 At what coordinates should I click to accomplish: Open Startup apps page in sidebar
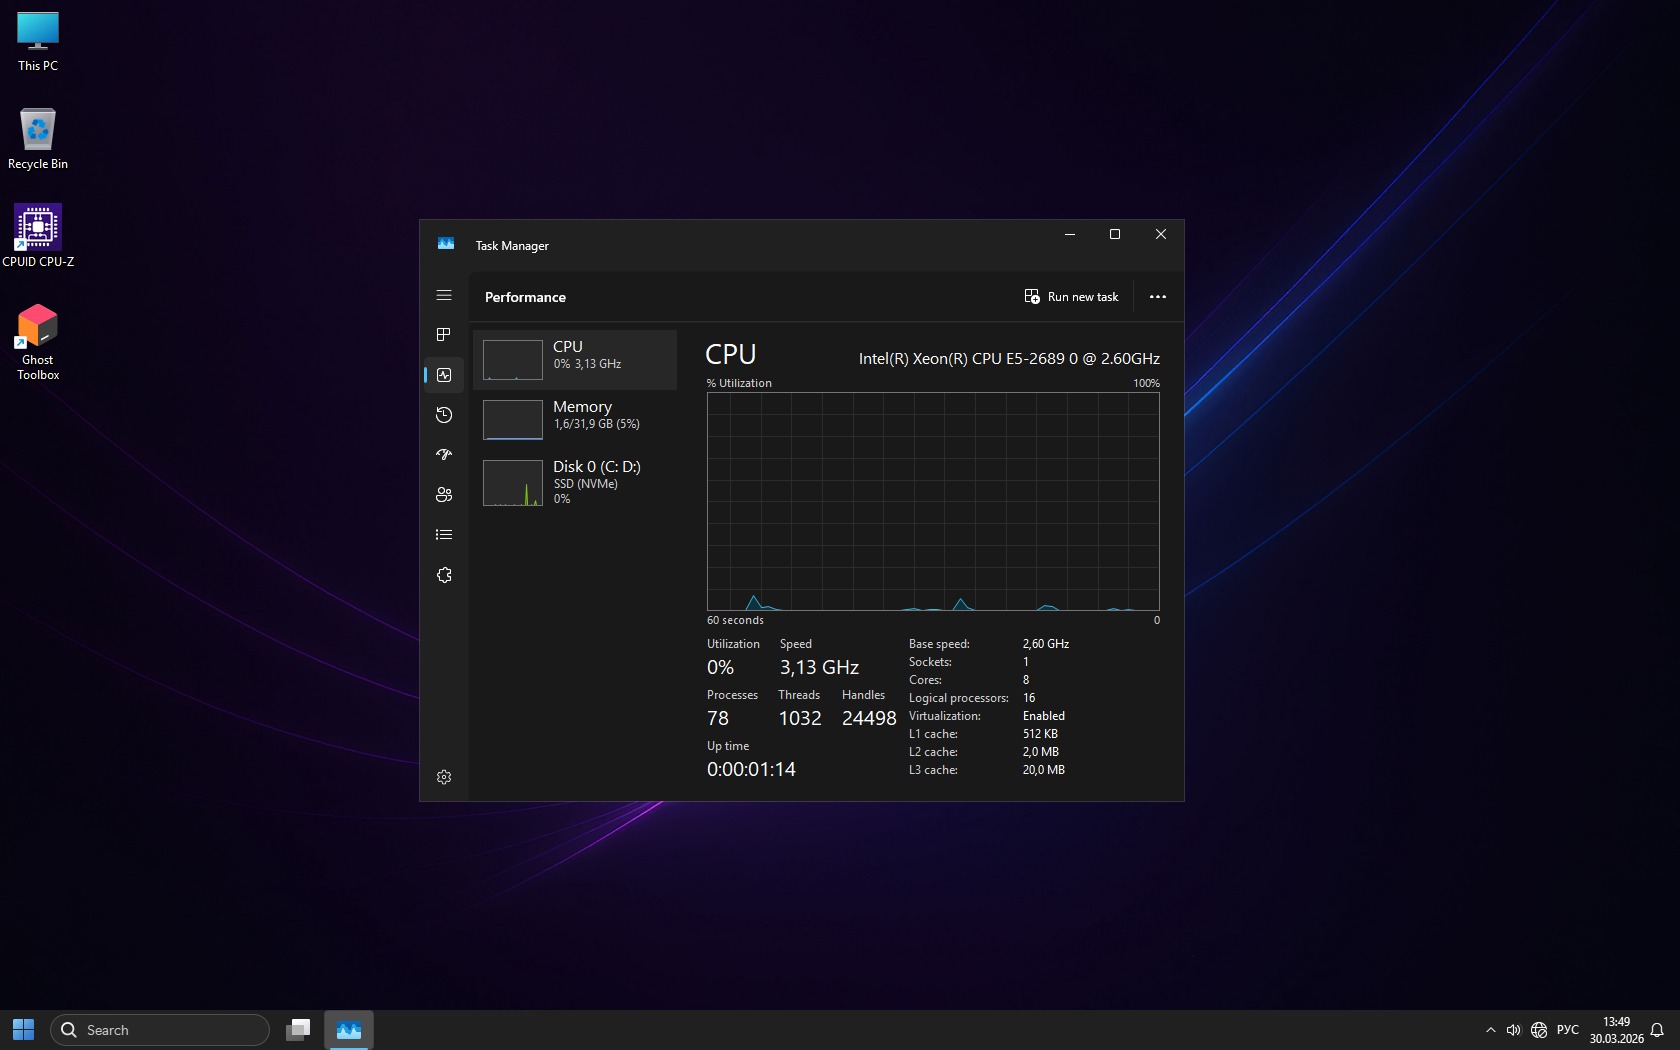click(x=444, y=455)
